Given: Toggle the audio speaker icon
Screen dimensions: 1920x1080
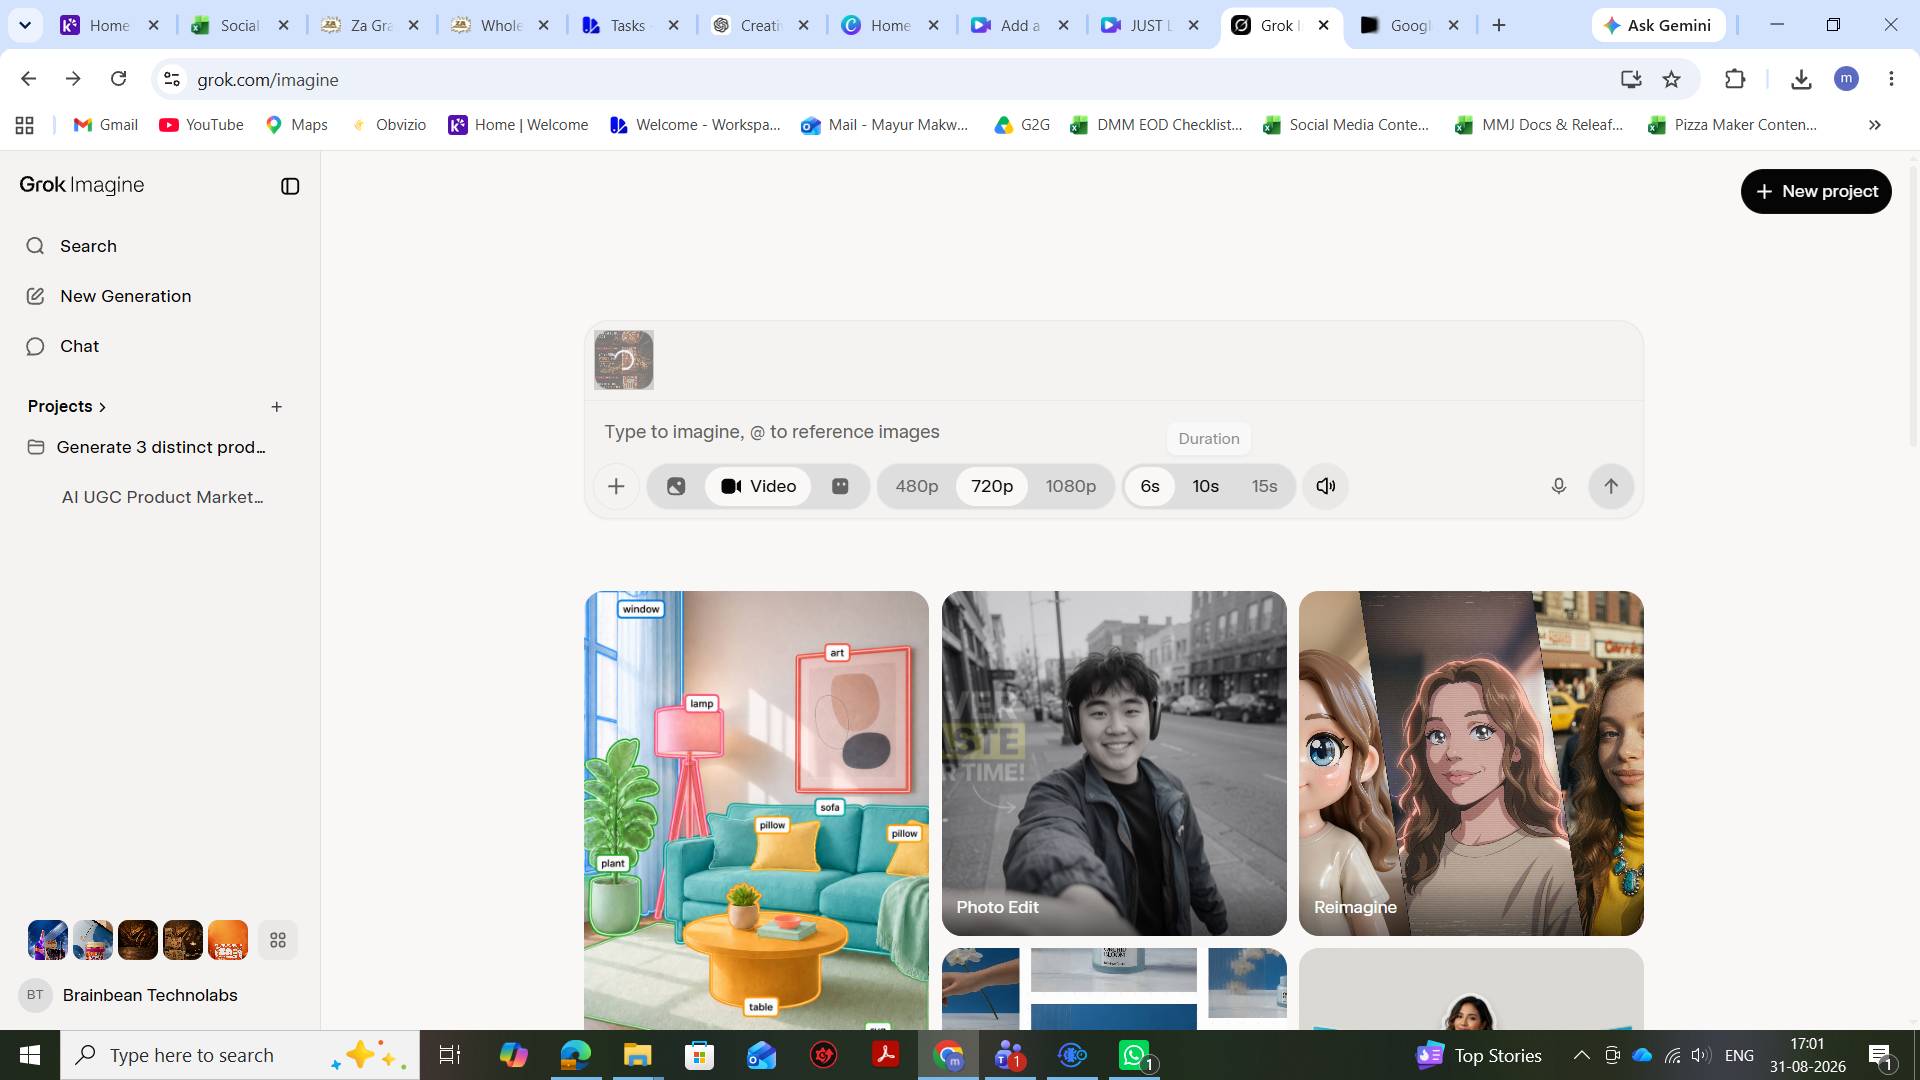Looking at the screenshot, I should pyautogui.click(x=1326, y=486).
